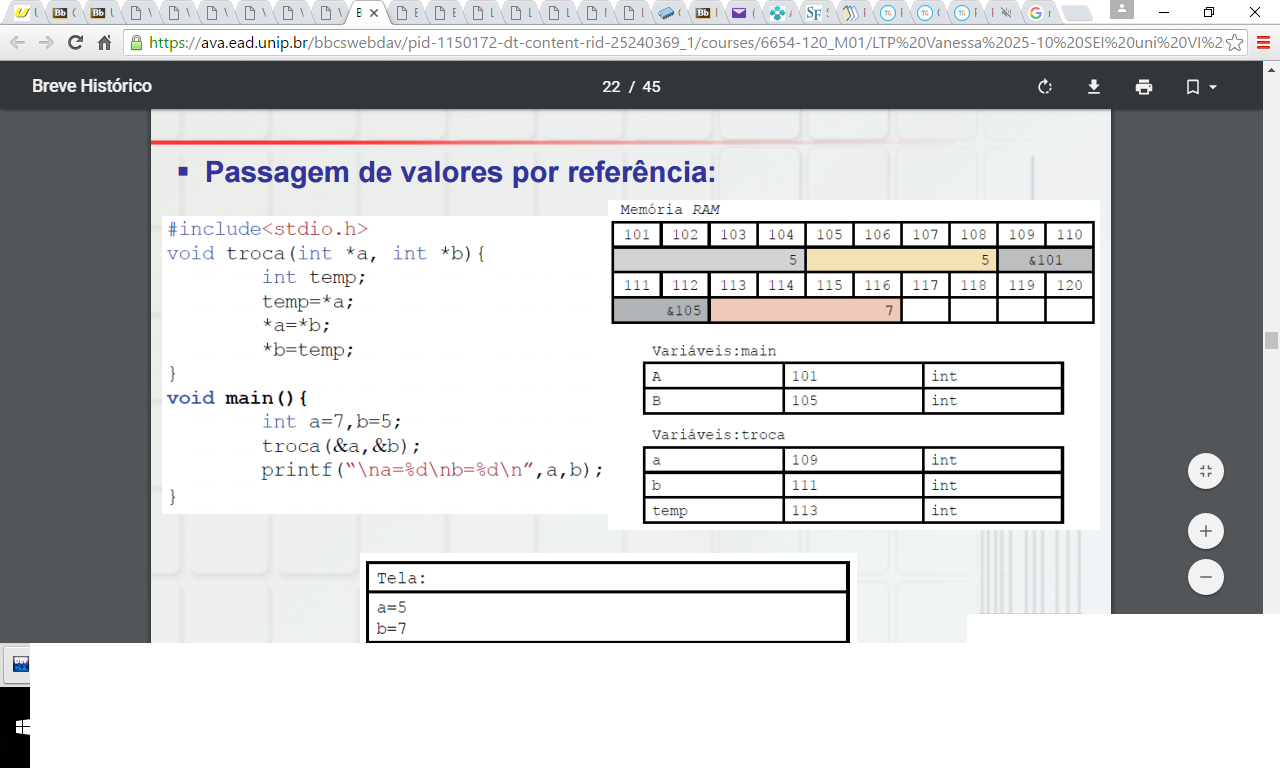Image resolution: width=1280 pixels, height=768 pixels.
Task: Switch to the SF icon tab
Action: click(816, 13)
